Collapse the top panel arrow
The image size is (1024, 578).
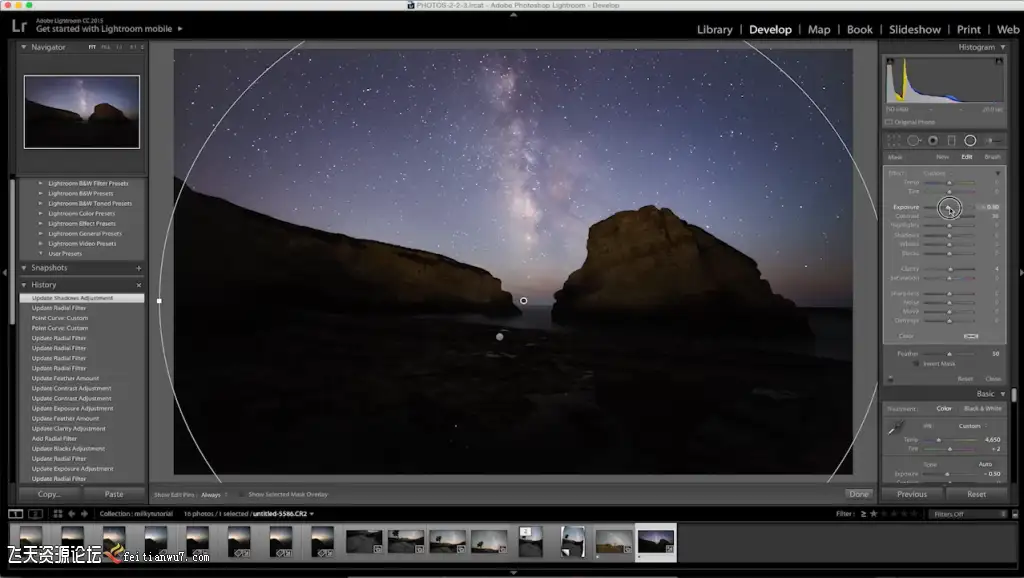pos(513,14)
